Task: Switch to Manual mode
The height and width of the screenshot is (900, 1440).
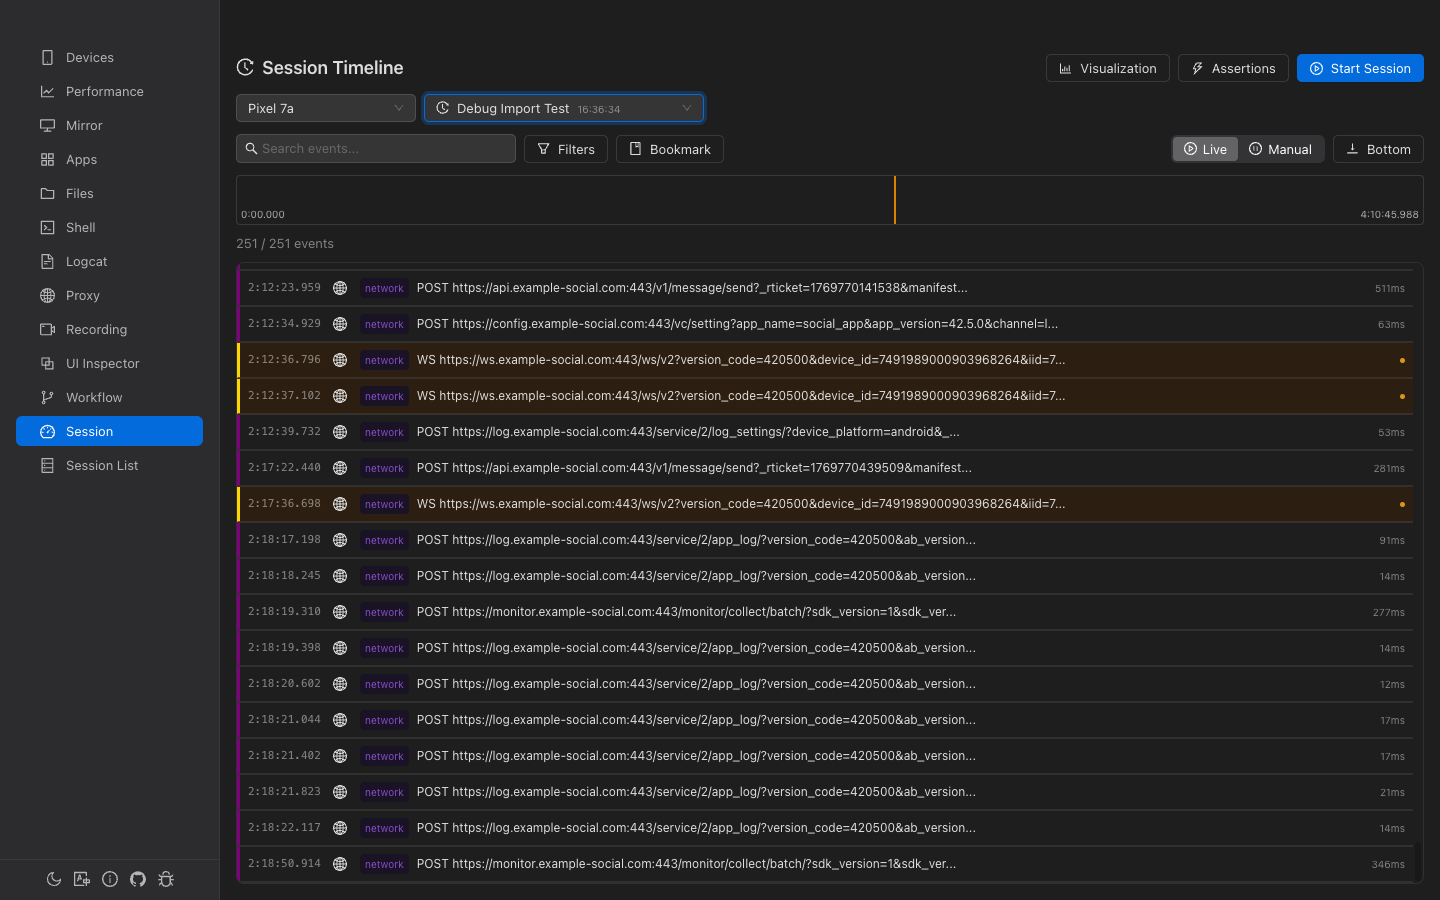Action: (x=1281, y=148)
